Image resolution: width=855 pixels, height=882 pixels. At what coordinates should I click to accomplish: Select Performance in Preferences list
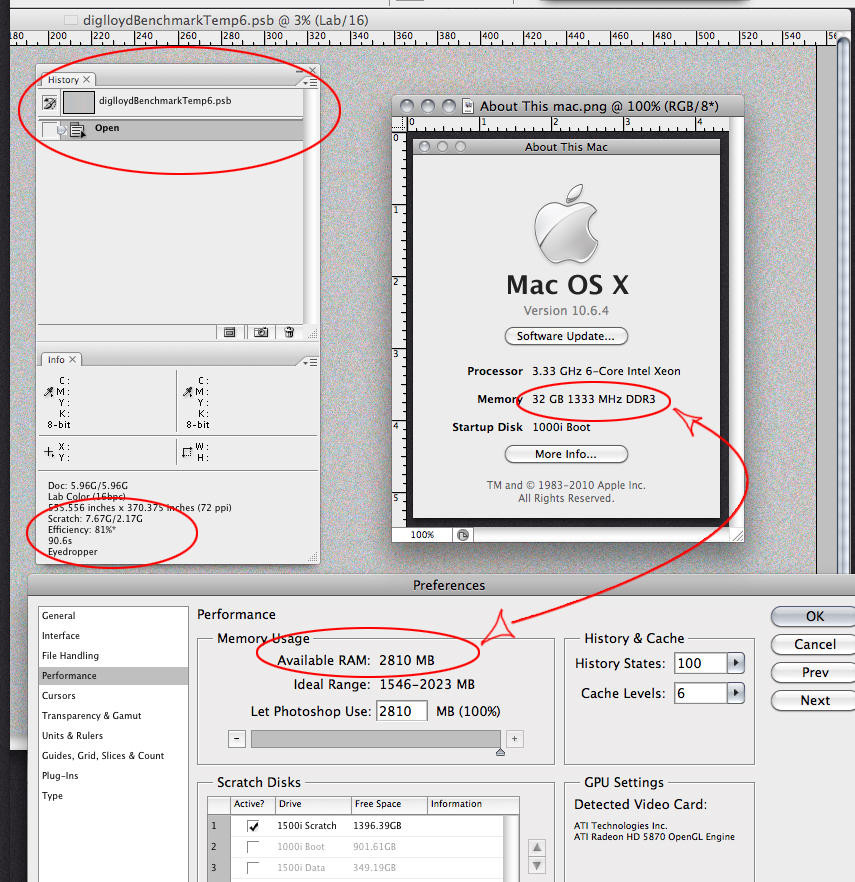coord(113,676)
